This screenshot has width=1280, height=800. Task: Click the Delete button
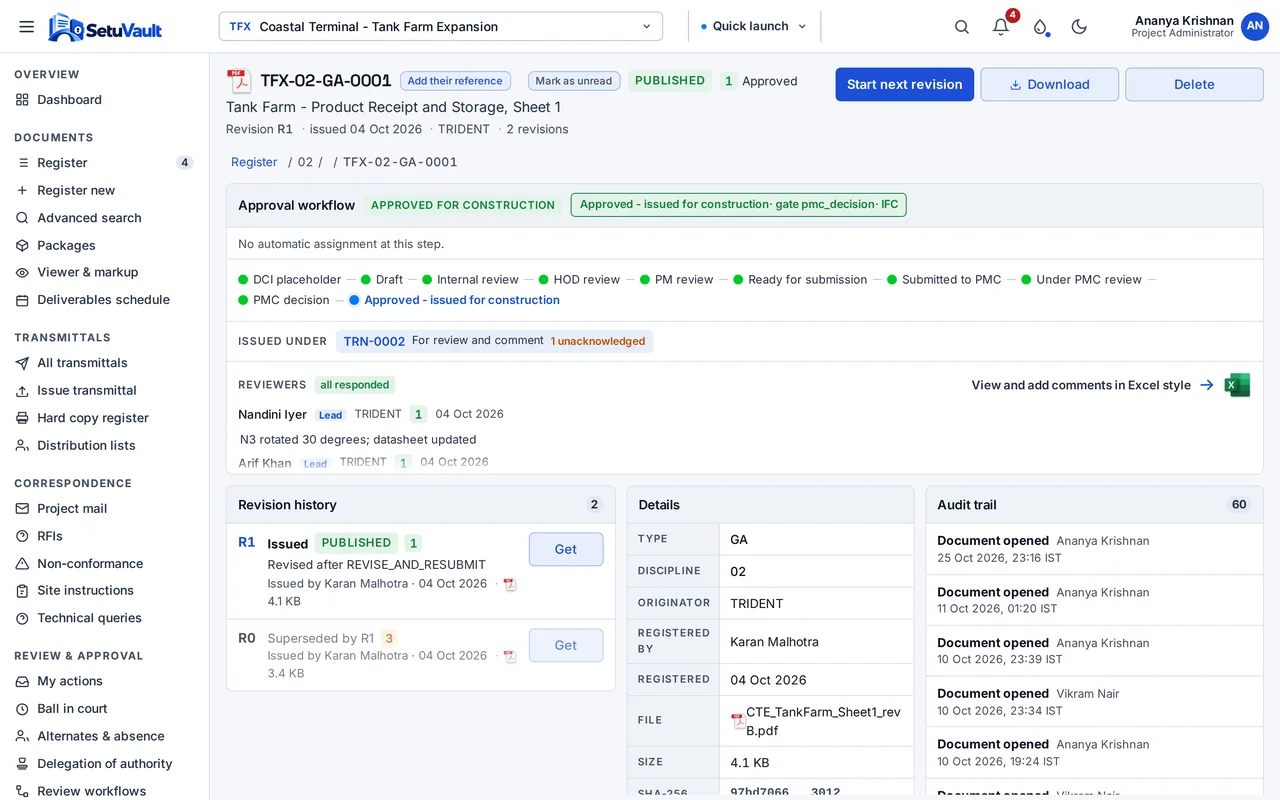1194,84
